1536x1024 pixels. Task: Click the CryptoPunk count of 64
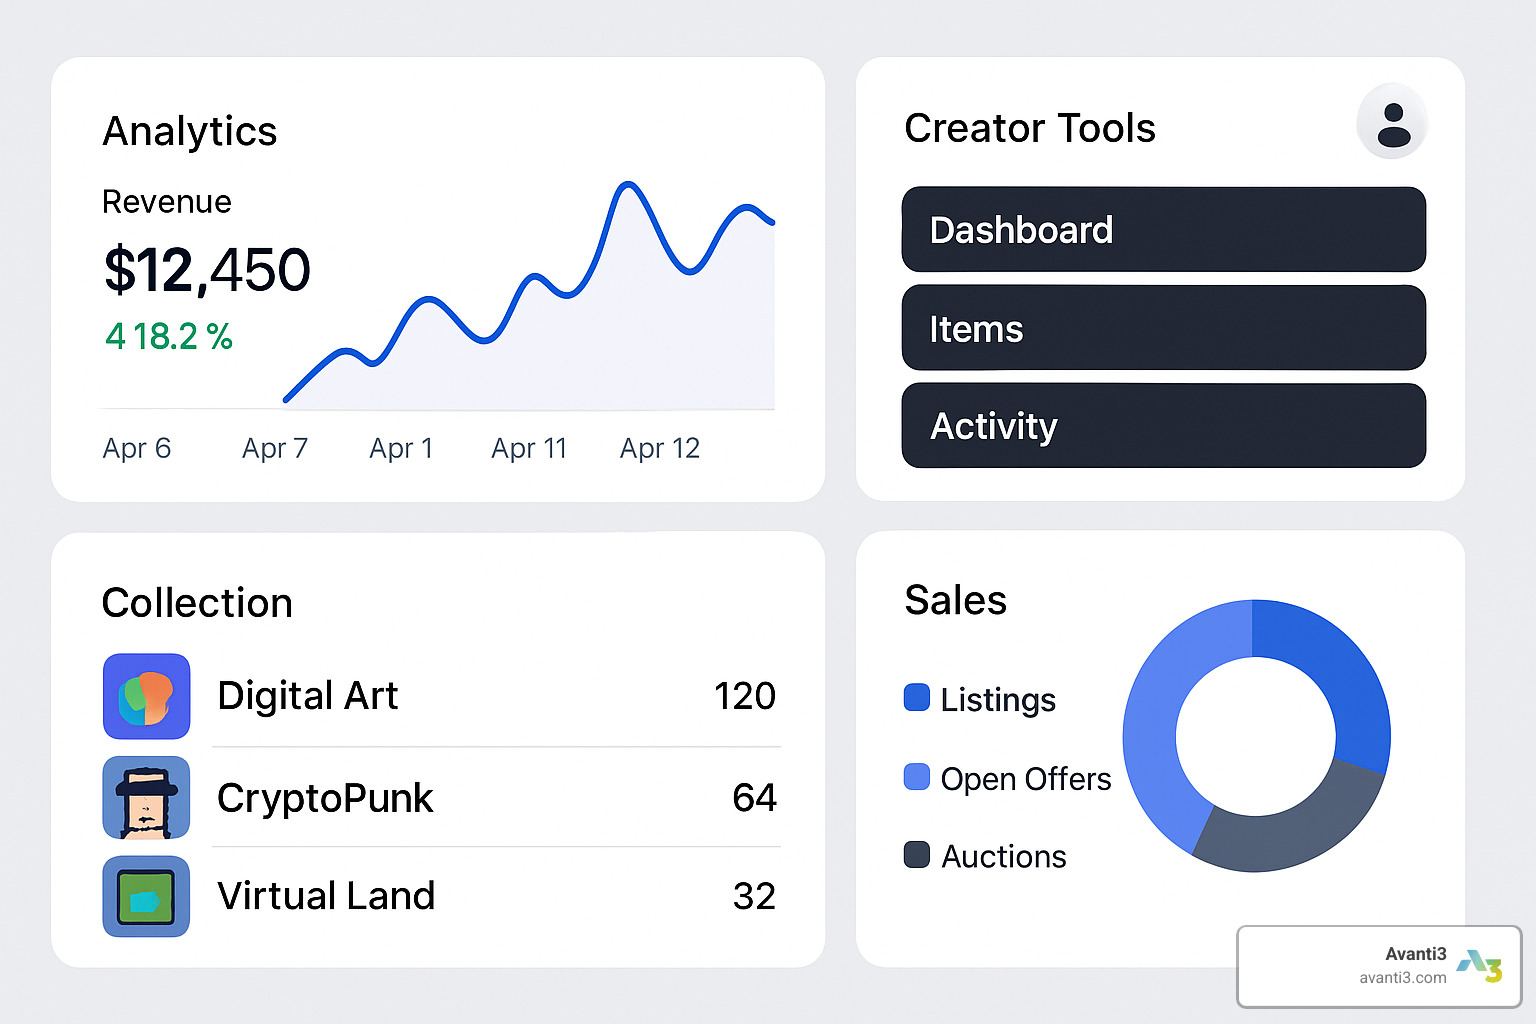pos(754,798)
